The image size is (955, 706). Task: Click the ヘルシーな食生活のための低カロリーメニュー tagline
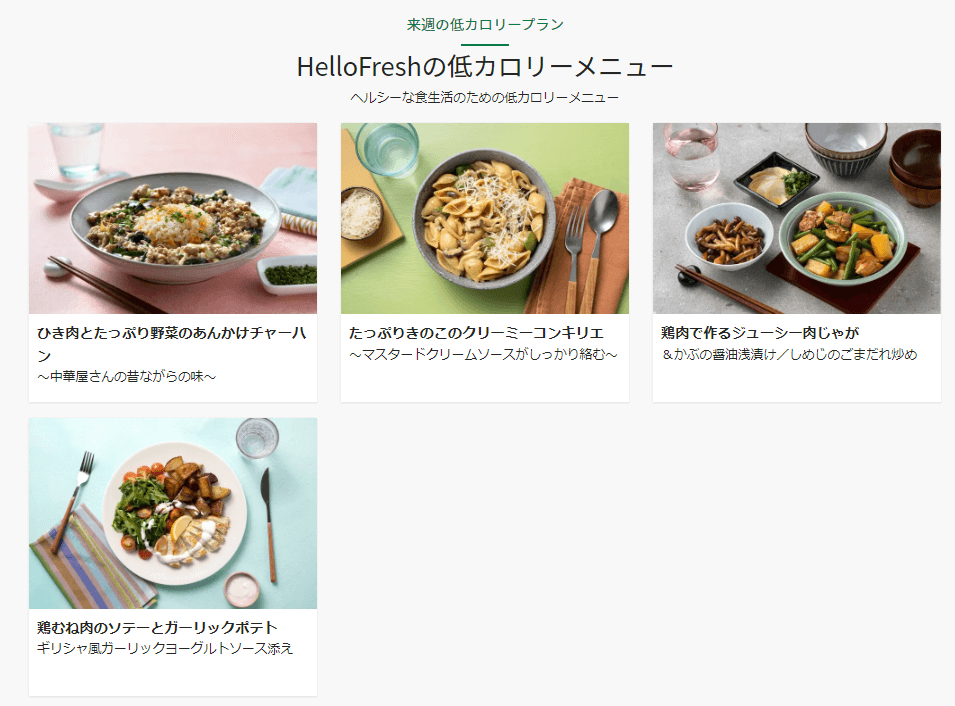[x=485, y=97]
